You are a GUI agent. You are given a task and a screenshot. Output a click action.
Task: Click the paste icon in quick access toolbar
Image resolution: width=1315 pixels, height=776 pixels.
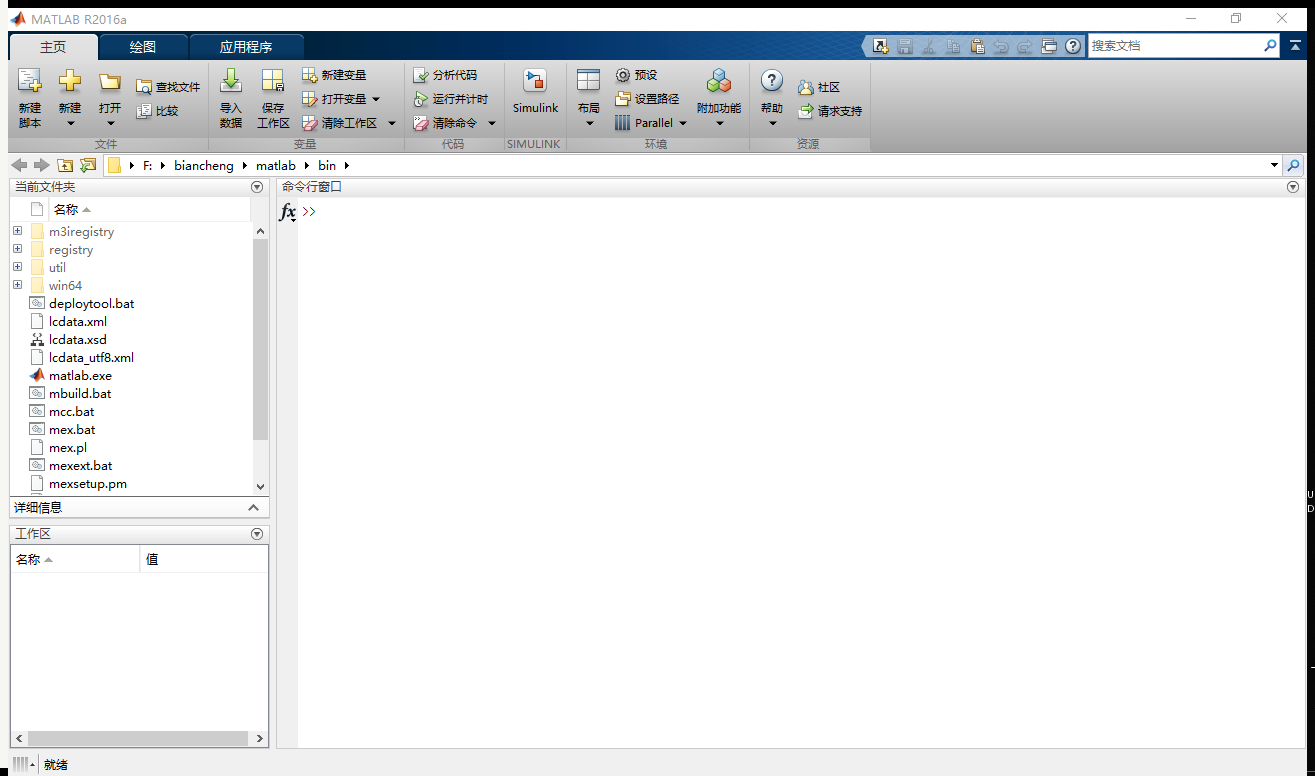coord(977,46)
